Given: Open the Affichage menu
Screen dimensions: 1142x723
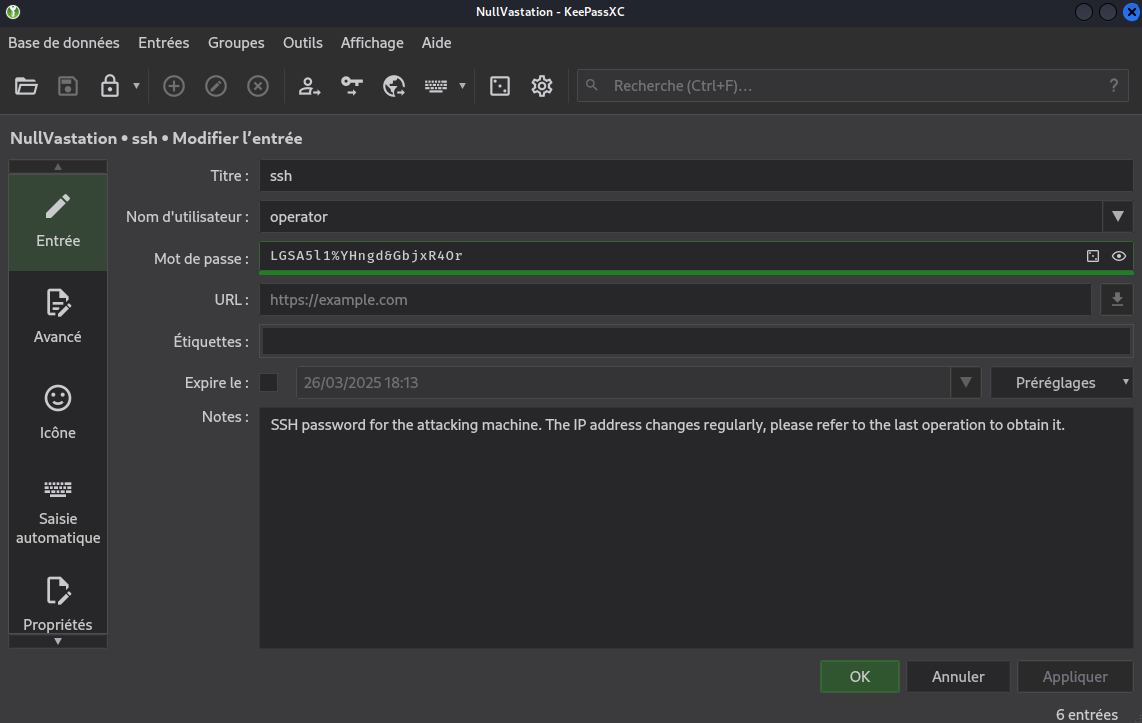Looking at the screenshot, I should 372,43.
